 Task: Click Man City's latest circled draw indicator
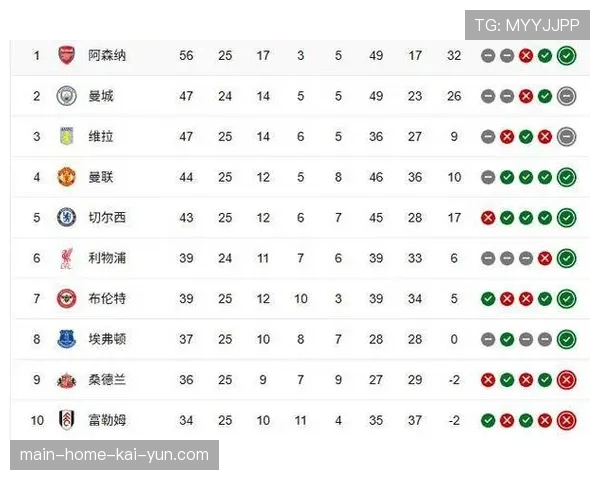566,96
